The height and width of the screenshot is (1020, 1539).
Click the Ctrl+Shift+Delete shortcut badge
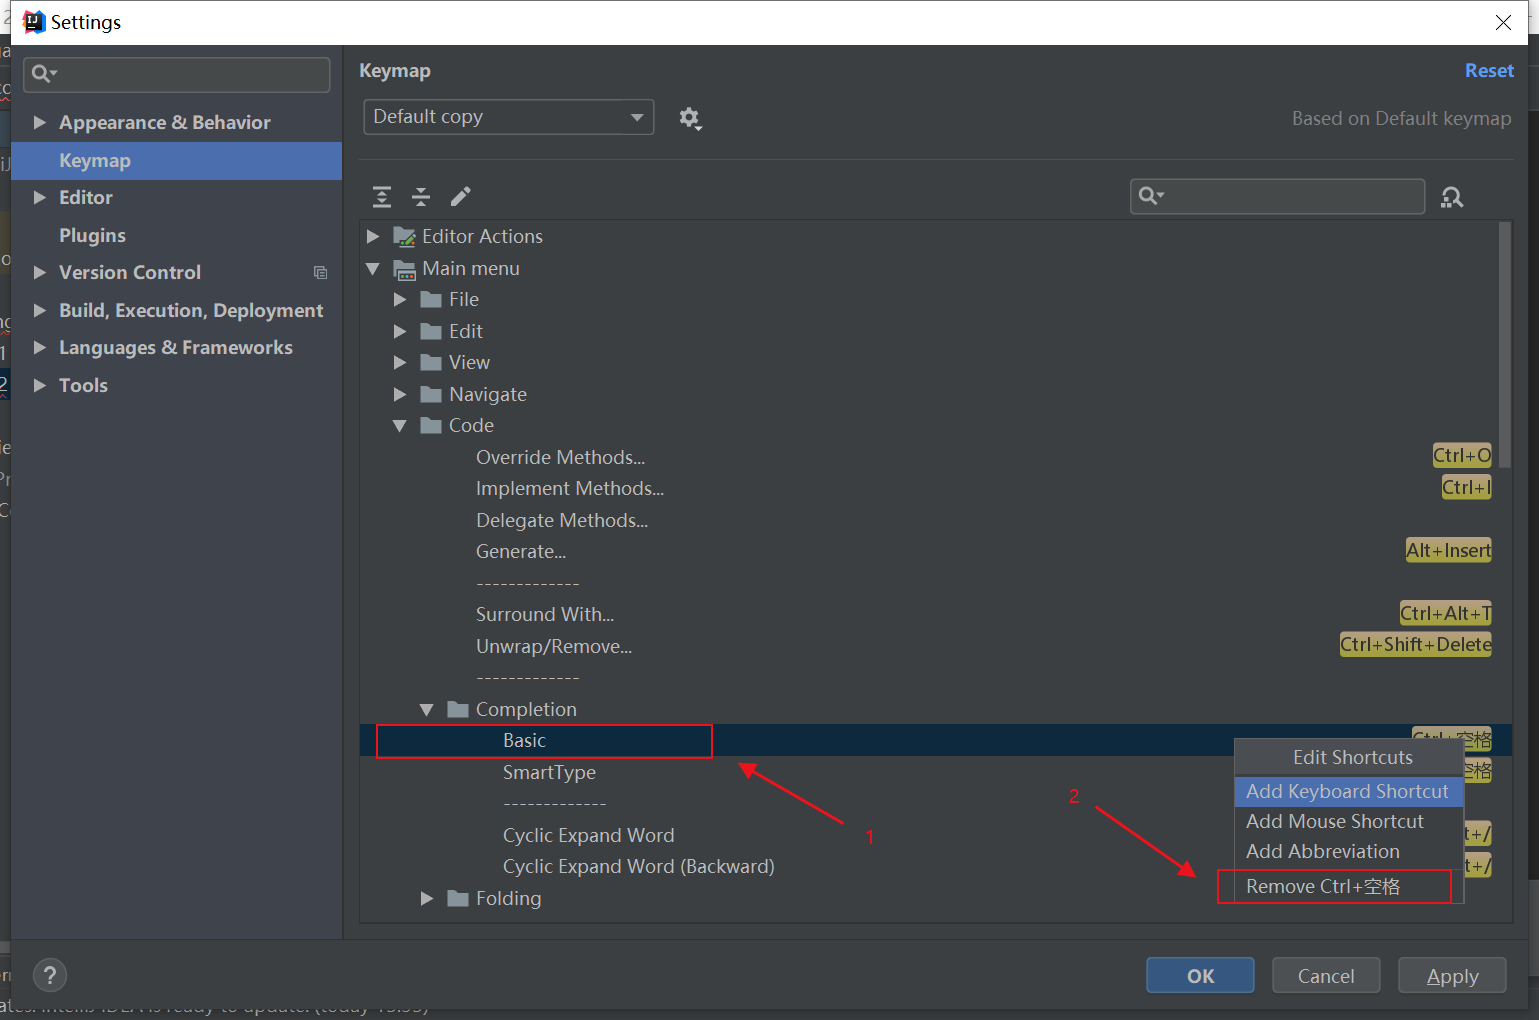[x=1415, y=645]
